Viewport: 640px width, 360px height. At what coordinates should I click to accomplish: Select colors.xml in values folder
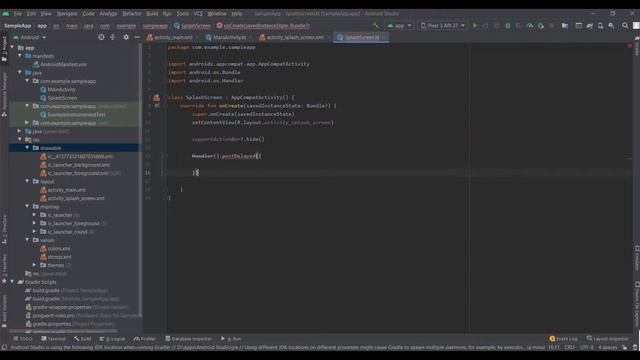(x=58, y=249)
